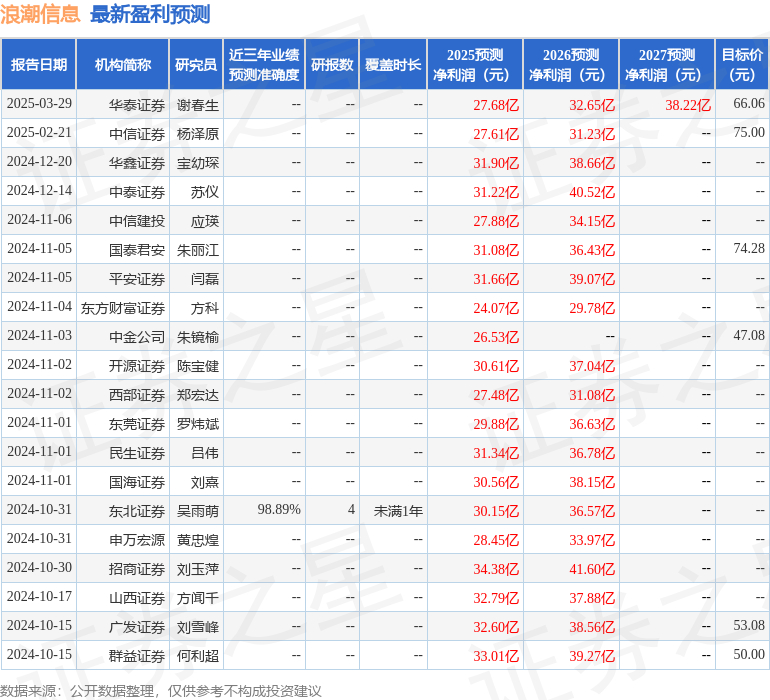The width and height of the screenshot is (770, 700).
Task: Click the date 2024-11-06
Action: coord(39,219)
